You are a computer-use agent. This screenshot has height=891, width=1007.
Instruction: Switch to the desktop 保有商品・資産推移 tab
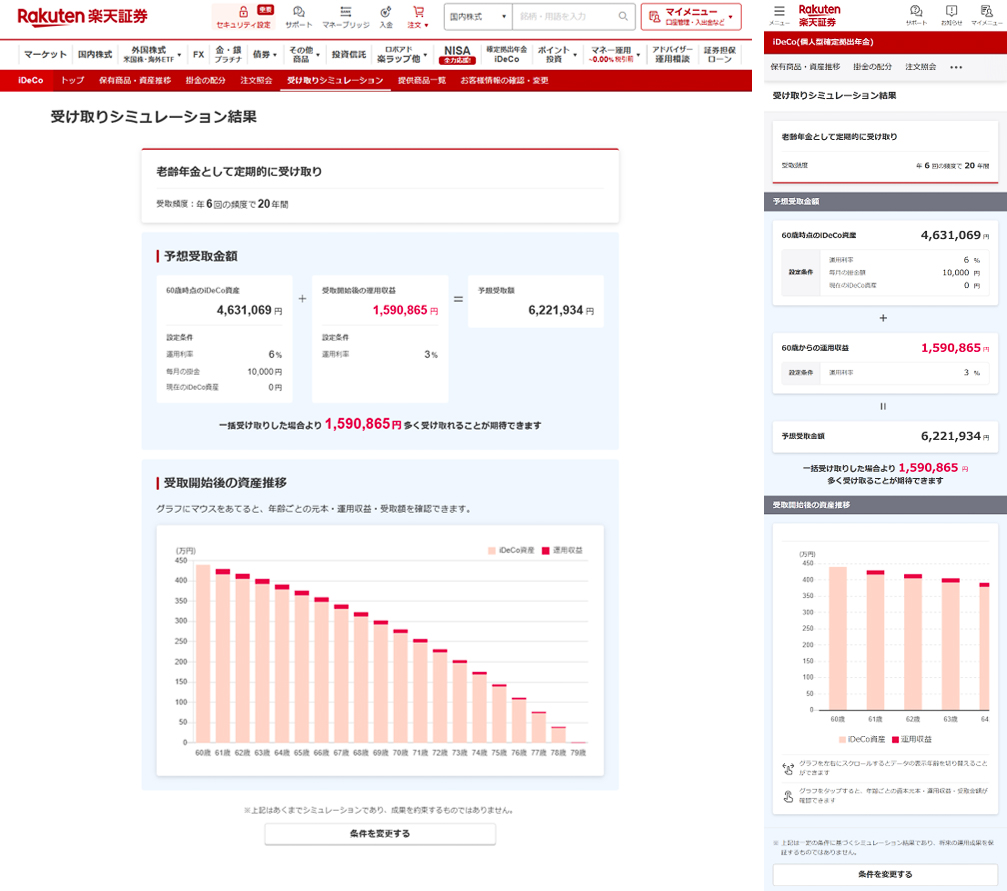135,80
